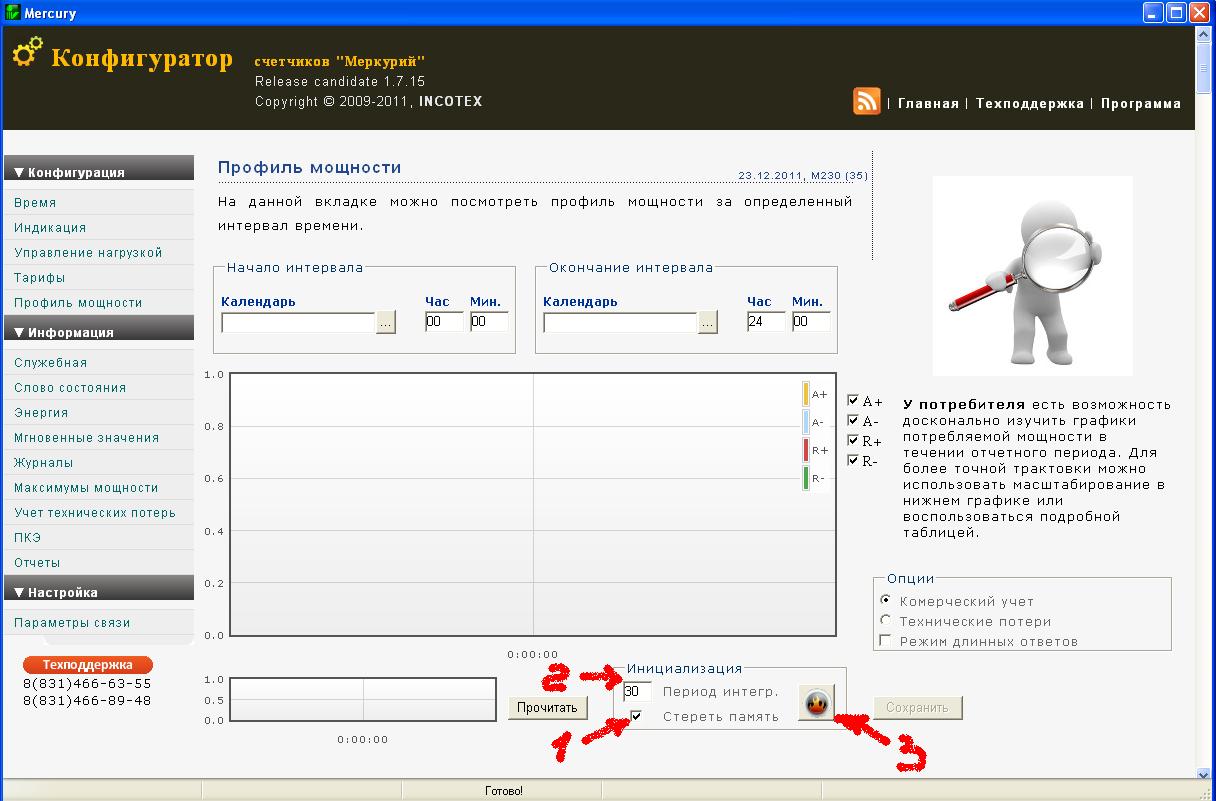
Task: Open Максимумы мощности page
Action: tap(86, 487)
